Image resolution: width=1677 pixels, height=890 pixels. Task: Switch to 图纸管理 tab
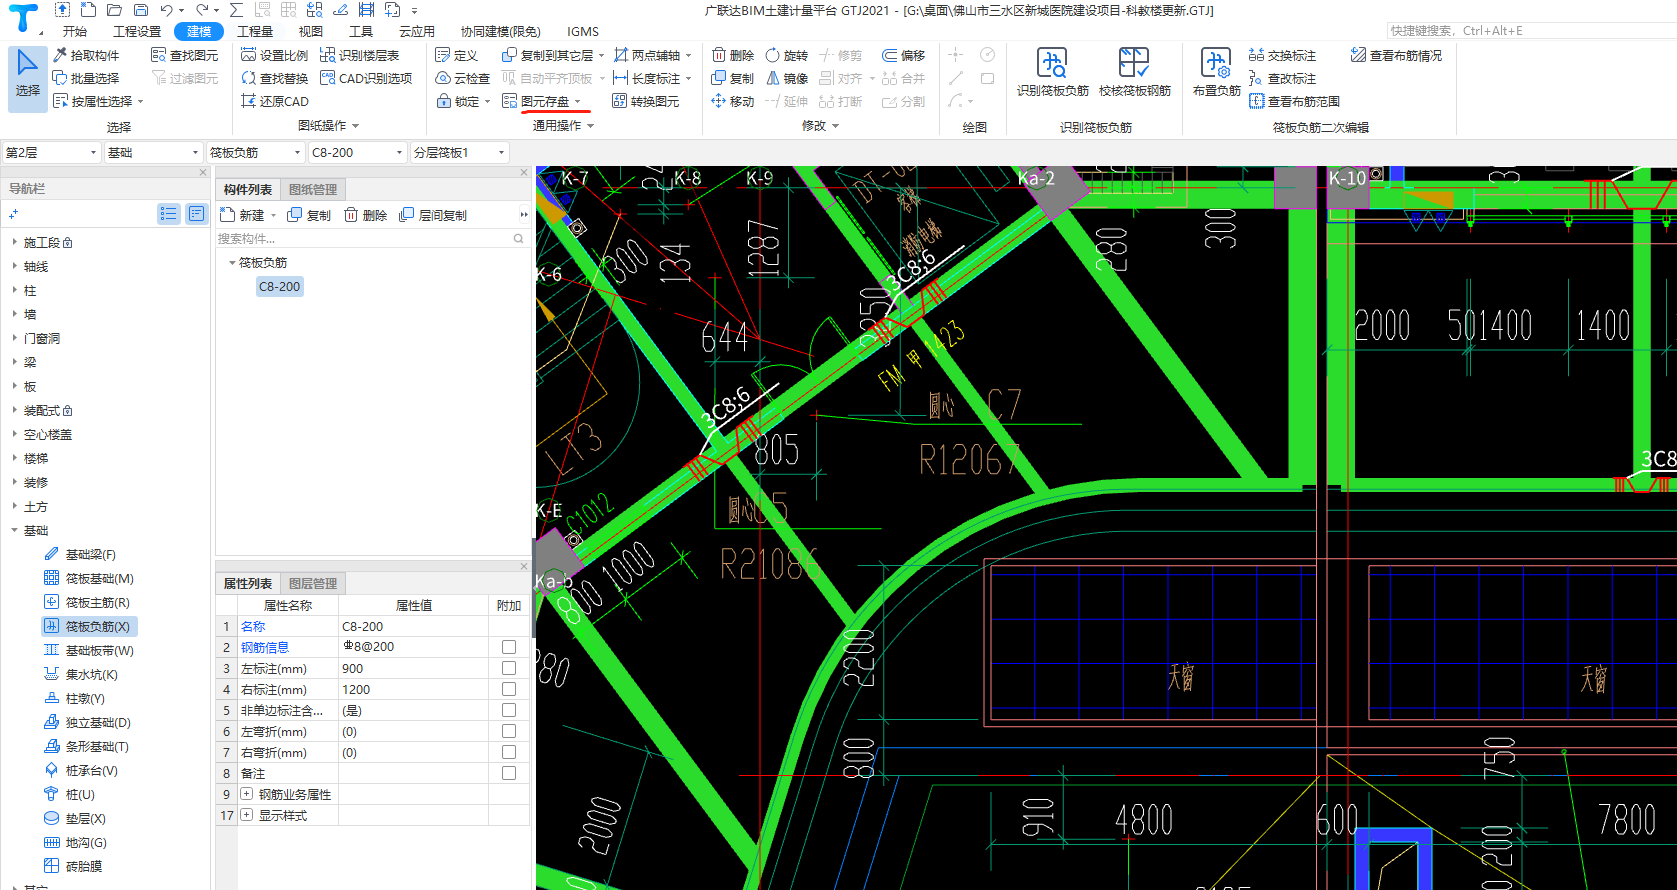(313, 190)
